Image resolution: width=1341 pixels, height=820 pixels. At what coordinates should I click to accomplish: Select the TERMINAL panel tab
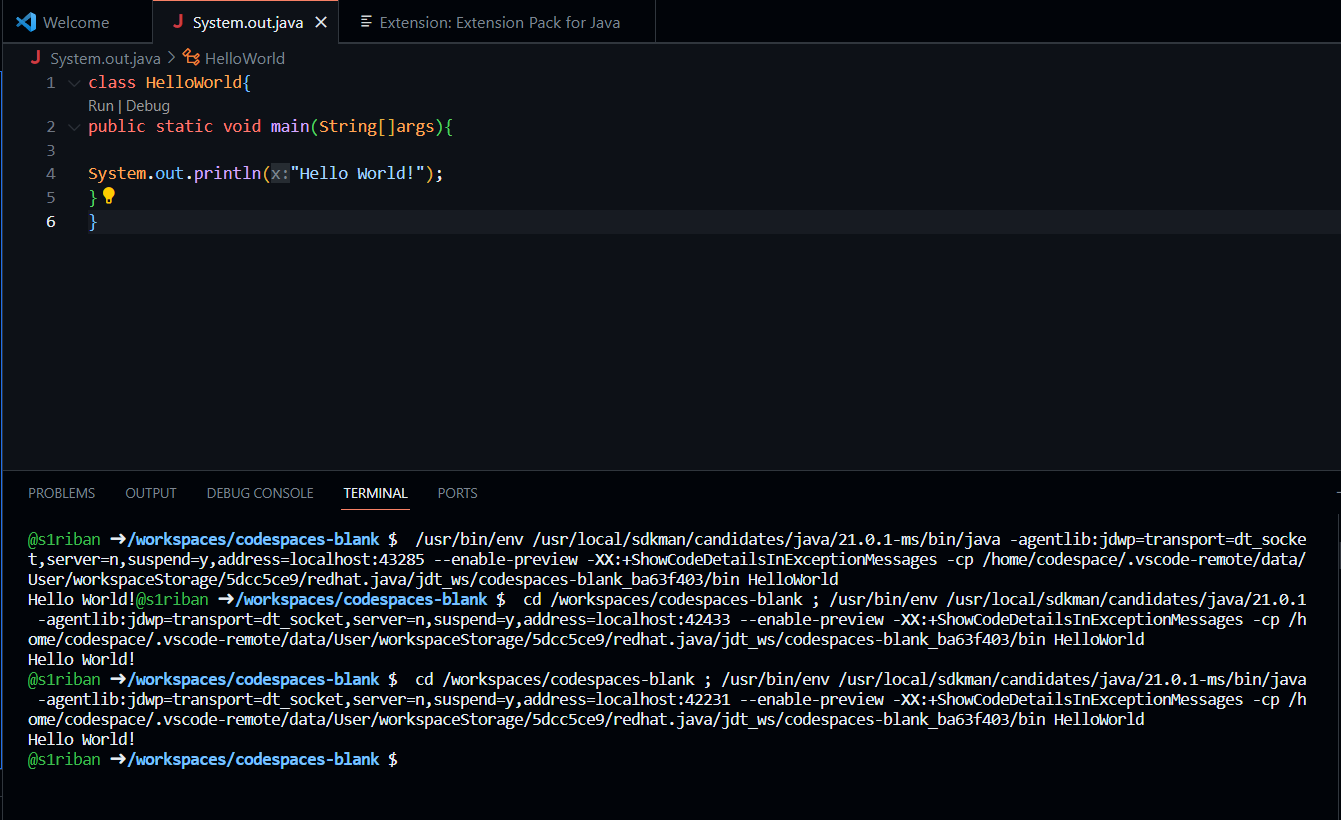[376, 493]
